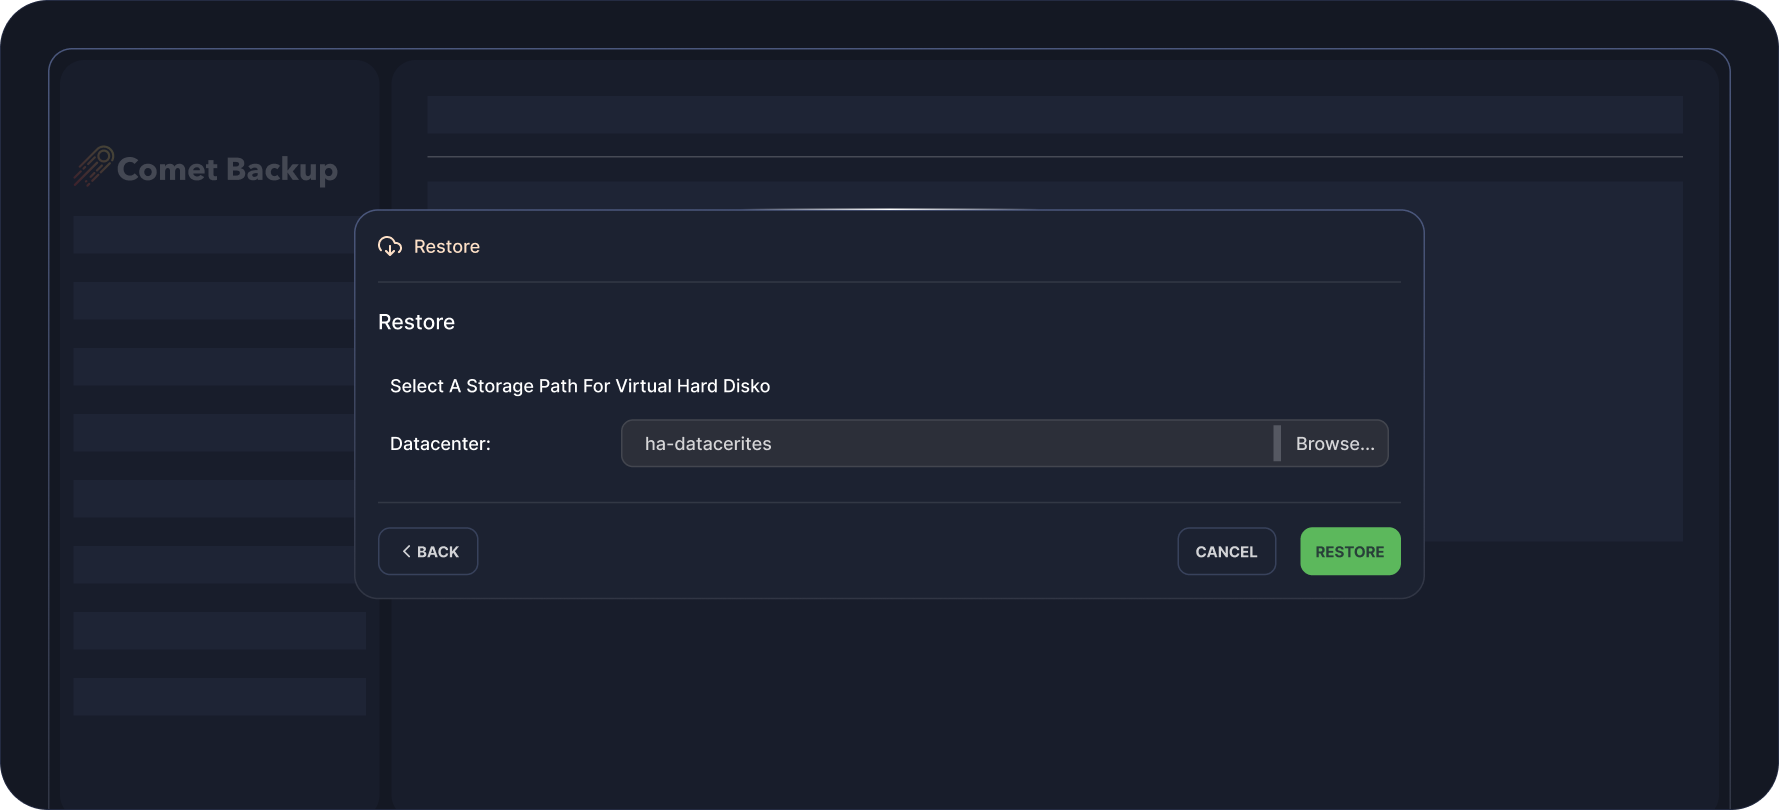The height and width of the screenshot is (810, 1779).
Task: Click the 'Select A Storage Path' instruction text
Action: pos(580,386)
